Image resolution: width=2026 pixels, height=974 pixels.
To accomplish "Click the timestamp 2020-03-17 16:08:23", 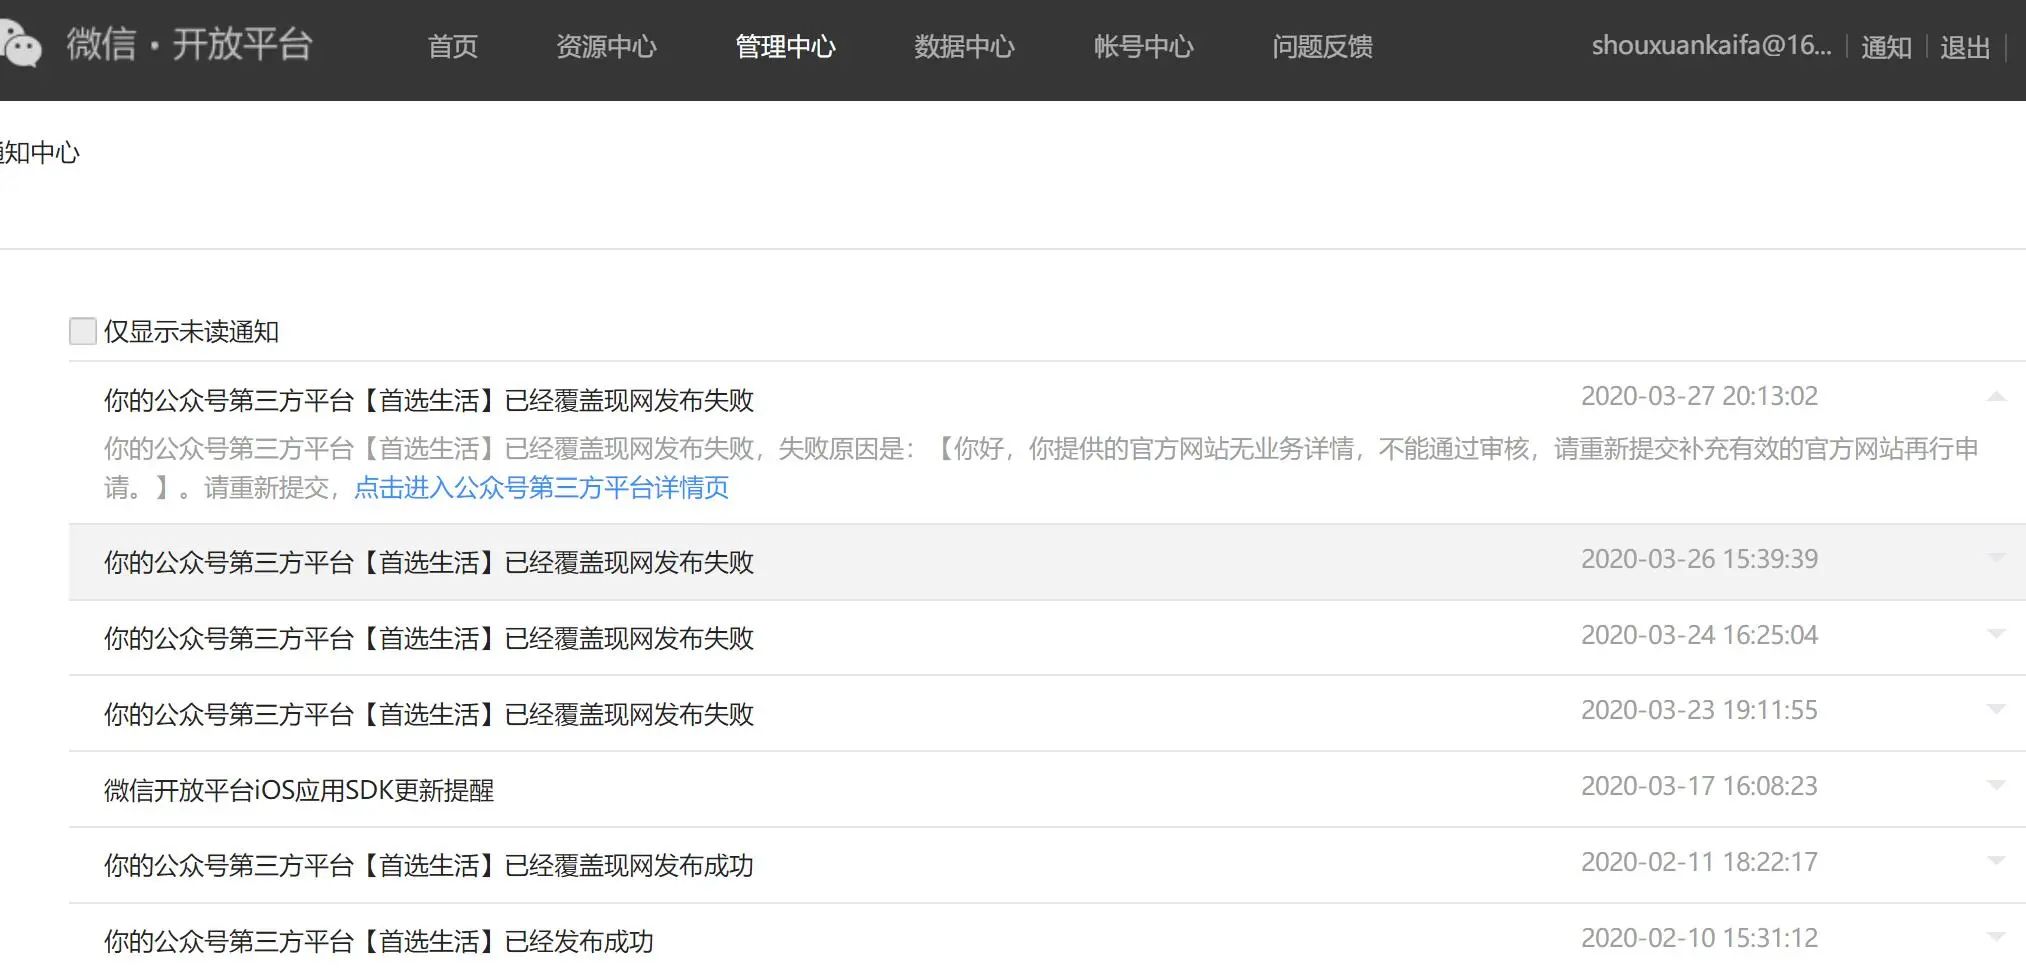I will pyautogui.click(x=1699, y=786).
